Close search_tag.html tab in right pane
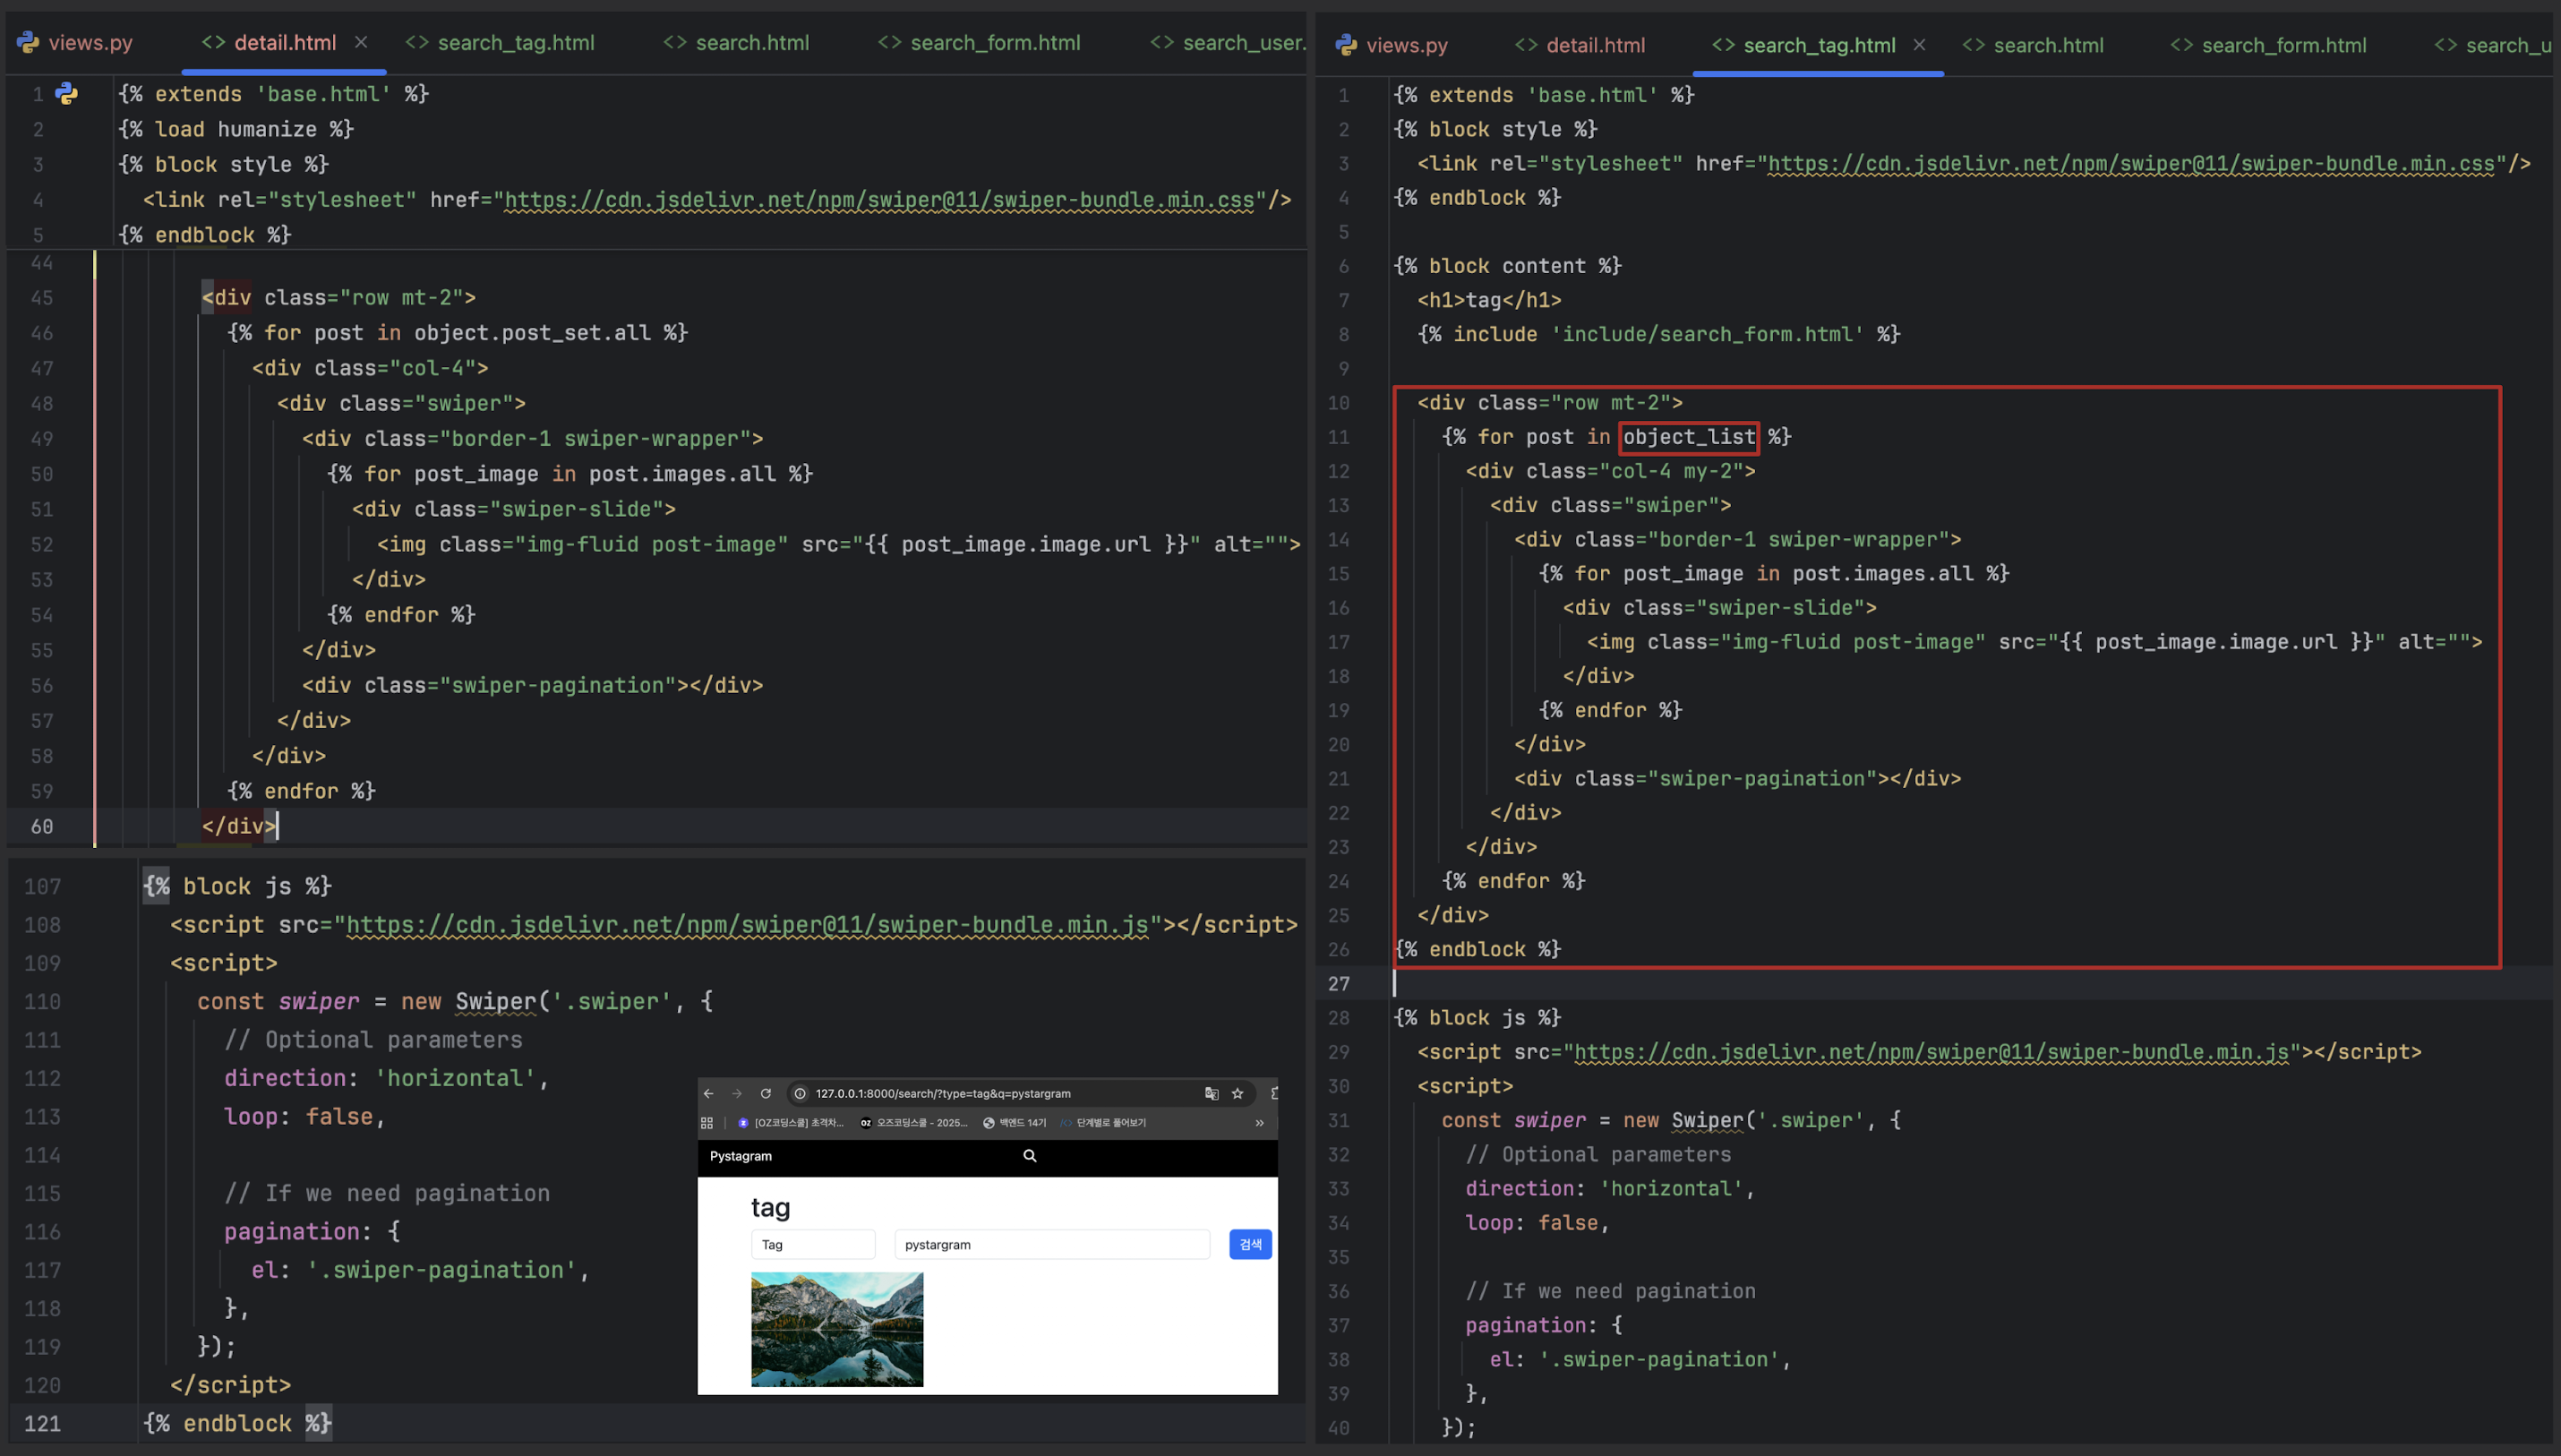Screen dimensions: 2561x1456 point(1919,44)
